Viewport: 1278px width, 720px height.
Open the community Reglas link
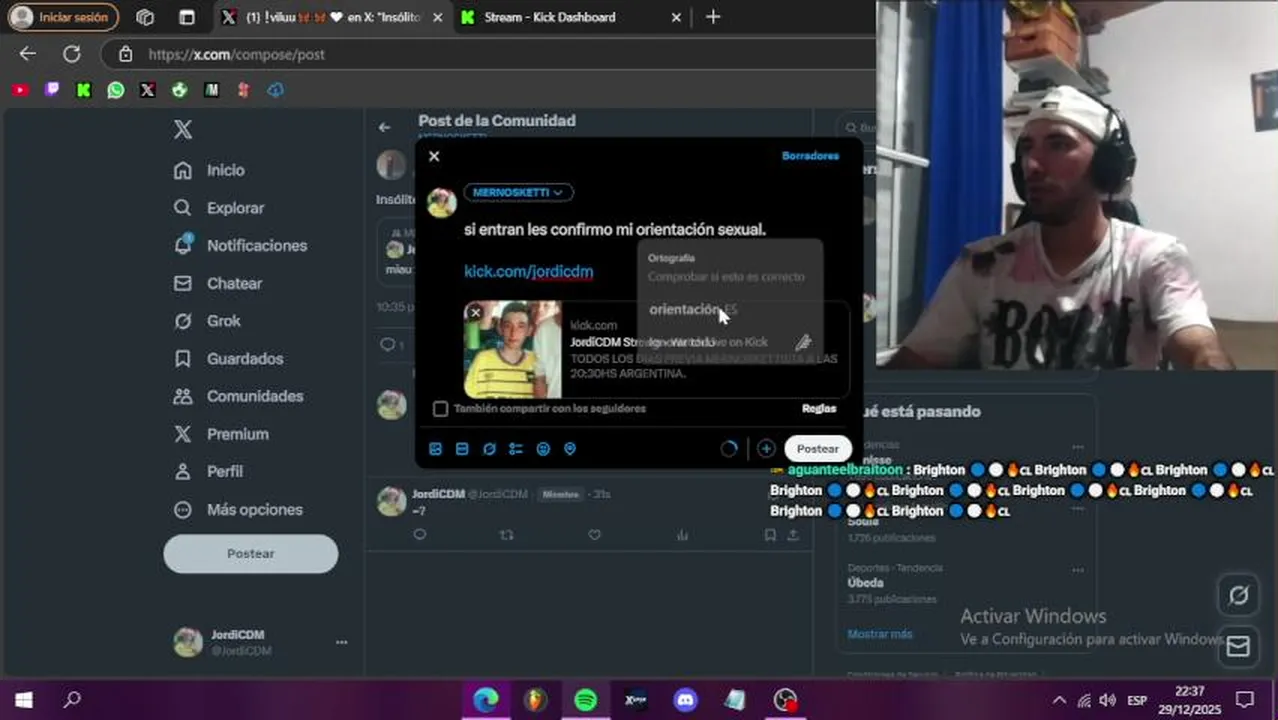[819, 408]
